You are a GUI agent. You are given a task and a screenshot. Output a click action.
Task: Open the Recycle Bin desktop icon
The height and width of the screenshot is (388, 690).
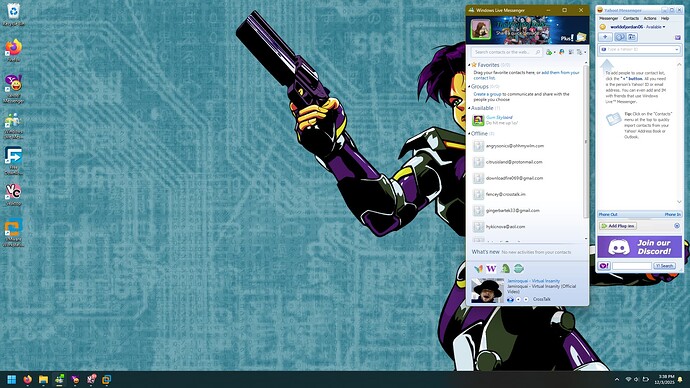click(14, 15)
